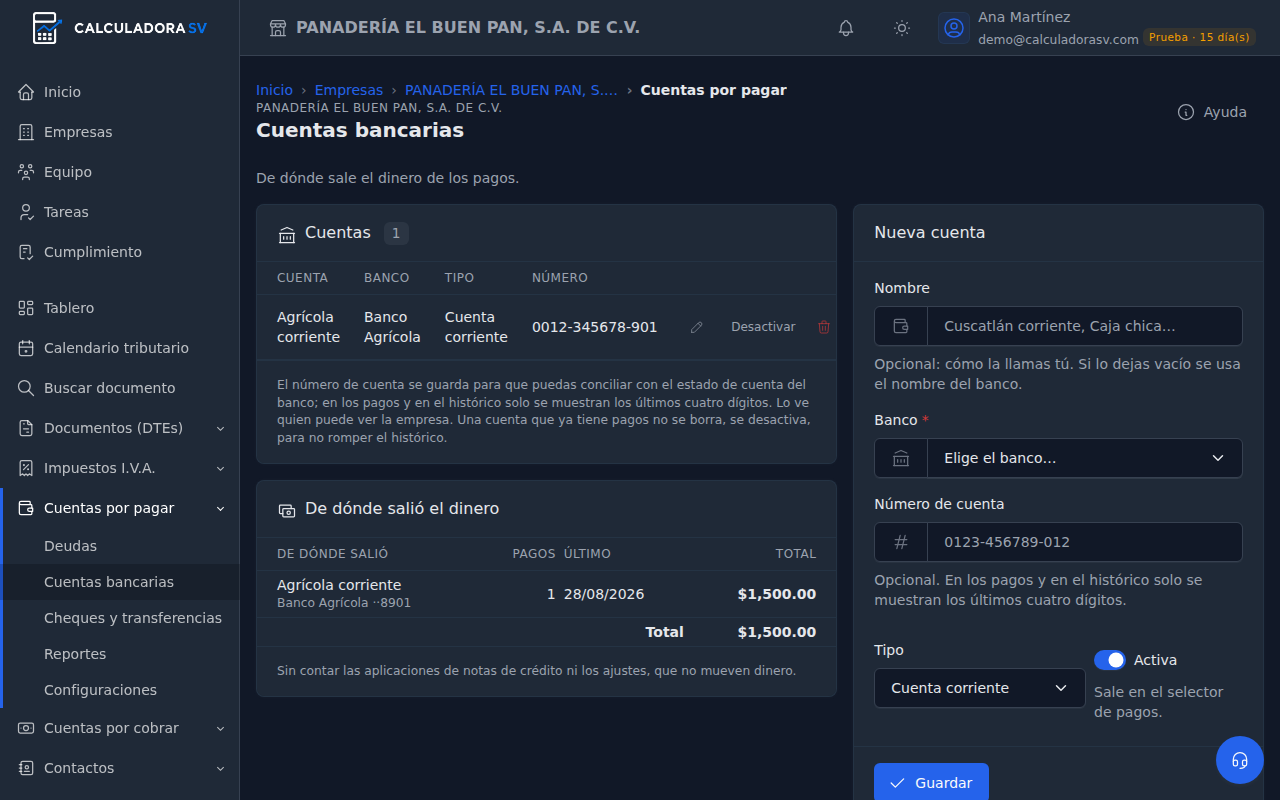The height and width of the screenshot is (800, 1280).
Task: Open the Elige el banco dropdown
Action: coord(1085,458)
